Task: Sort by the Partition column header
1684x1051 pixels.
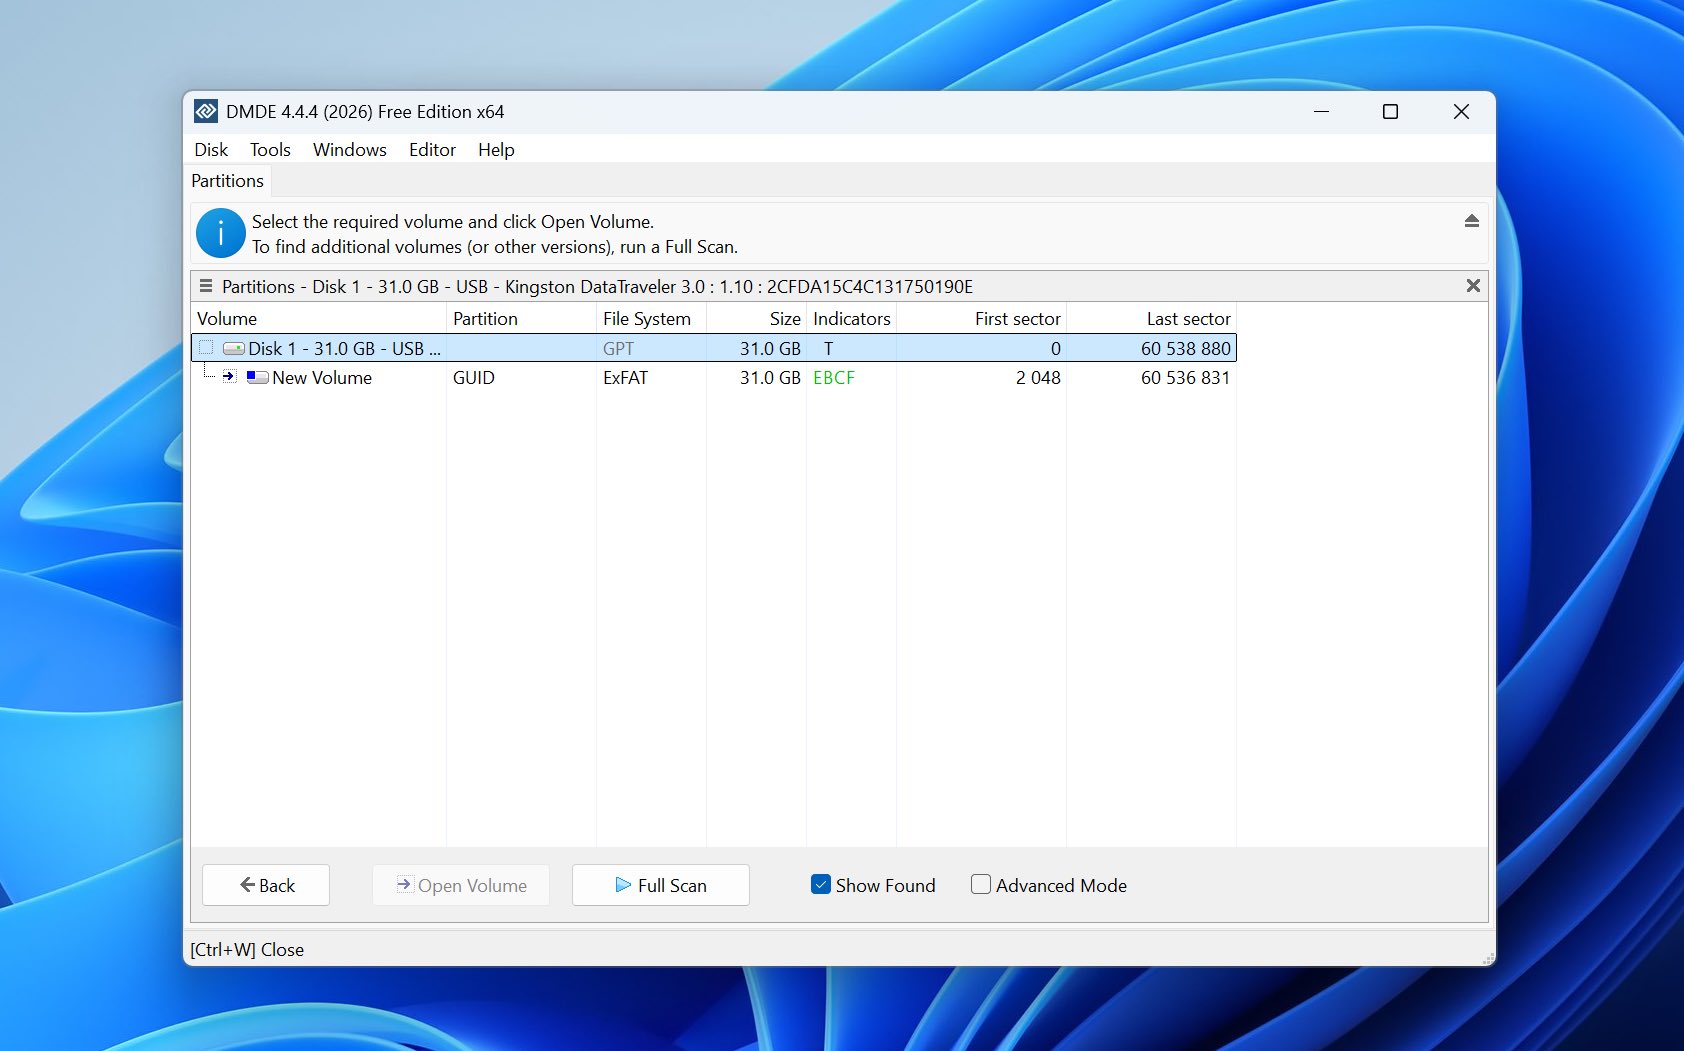Action: click(521, 319)
